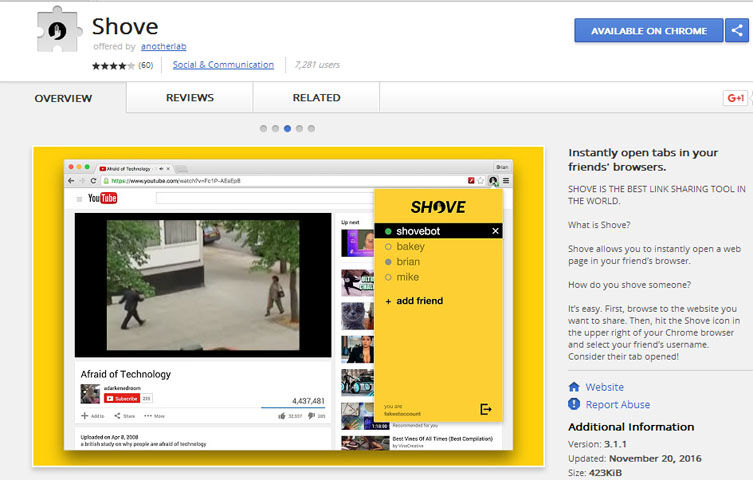Open the share button beside Available on Chrome

(x=737, y=31)
